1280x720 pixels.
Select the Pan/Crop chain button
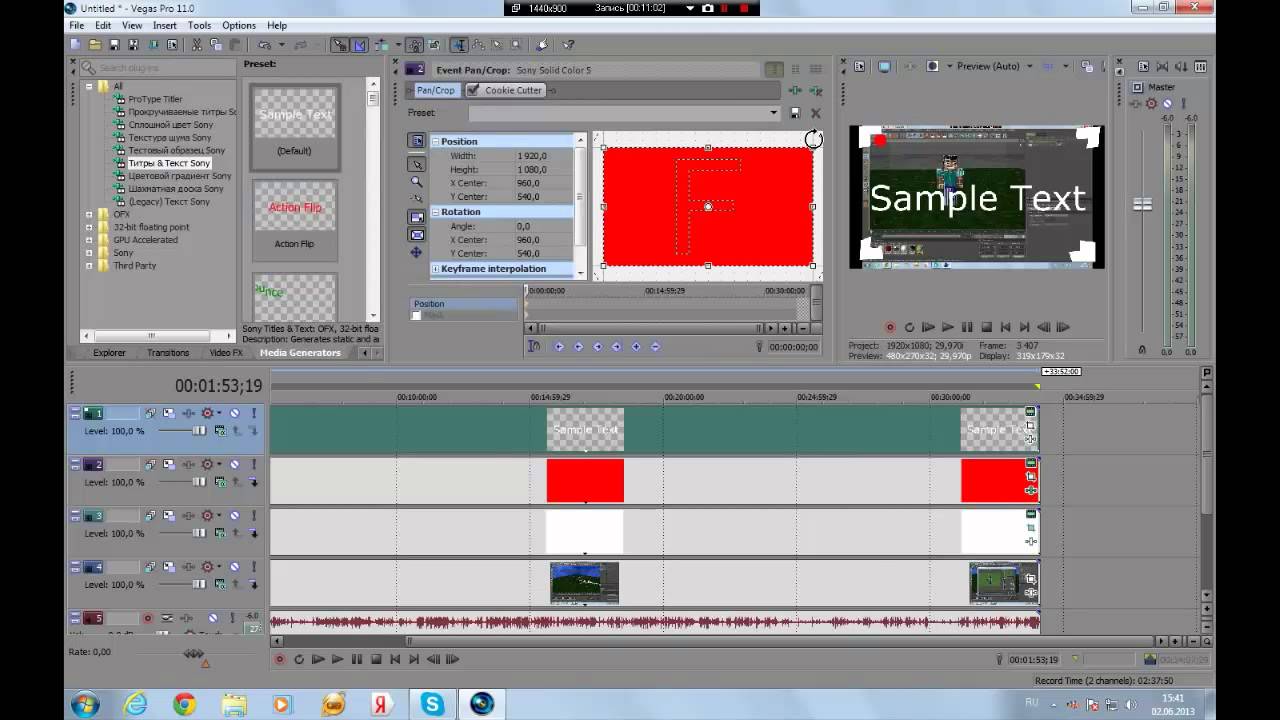436,90
